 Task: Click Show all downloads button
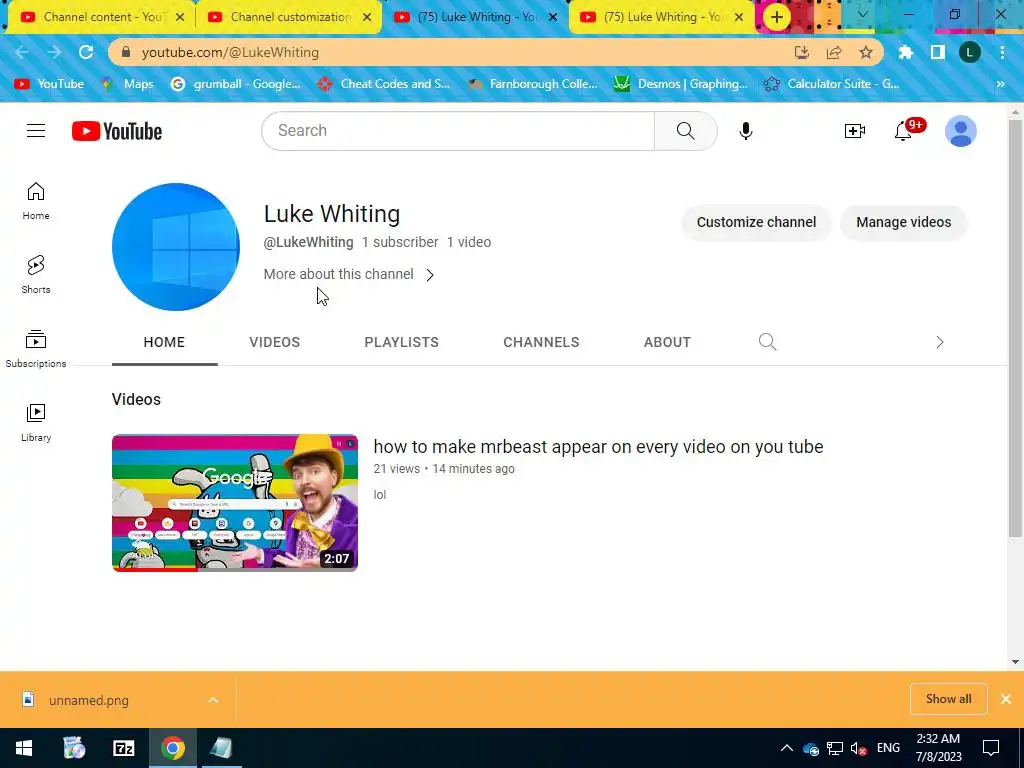click(x=948, y=699)
